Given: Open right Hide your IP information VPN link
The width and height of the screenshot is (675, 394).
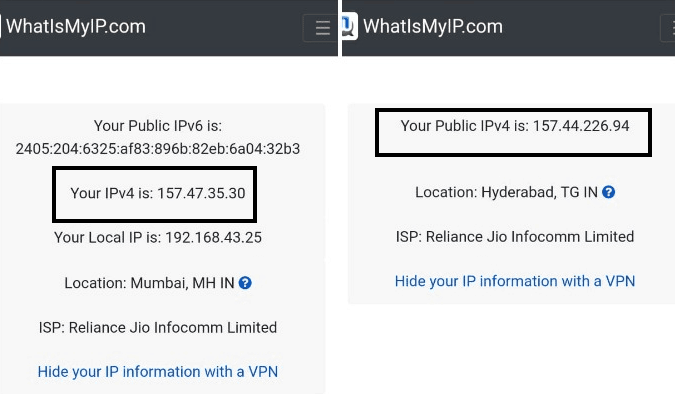Looking at the screenshot, I should pos(515,281).
